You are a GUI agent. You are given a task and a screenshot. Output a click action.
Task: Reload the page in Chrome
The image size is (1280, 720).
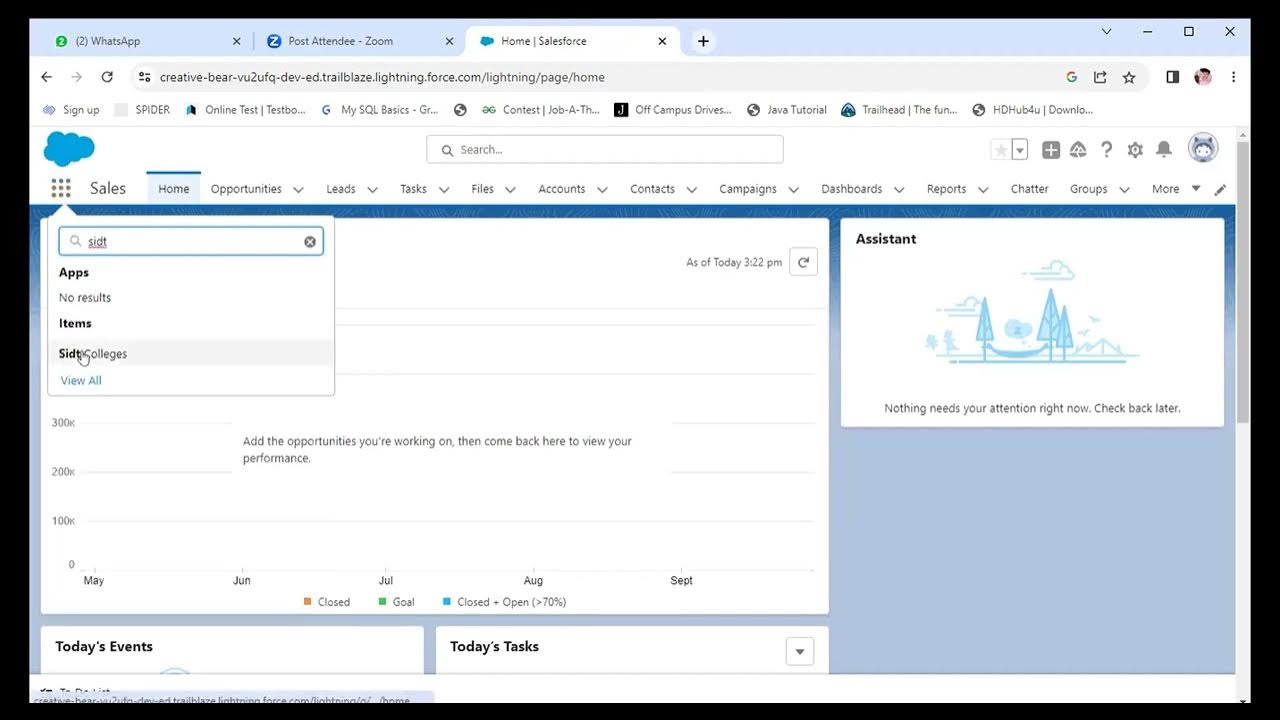[x=107, y=77]
